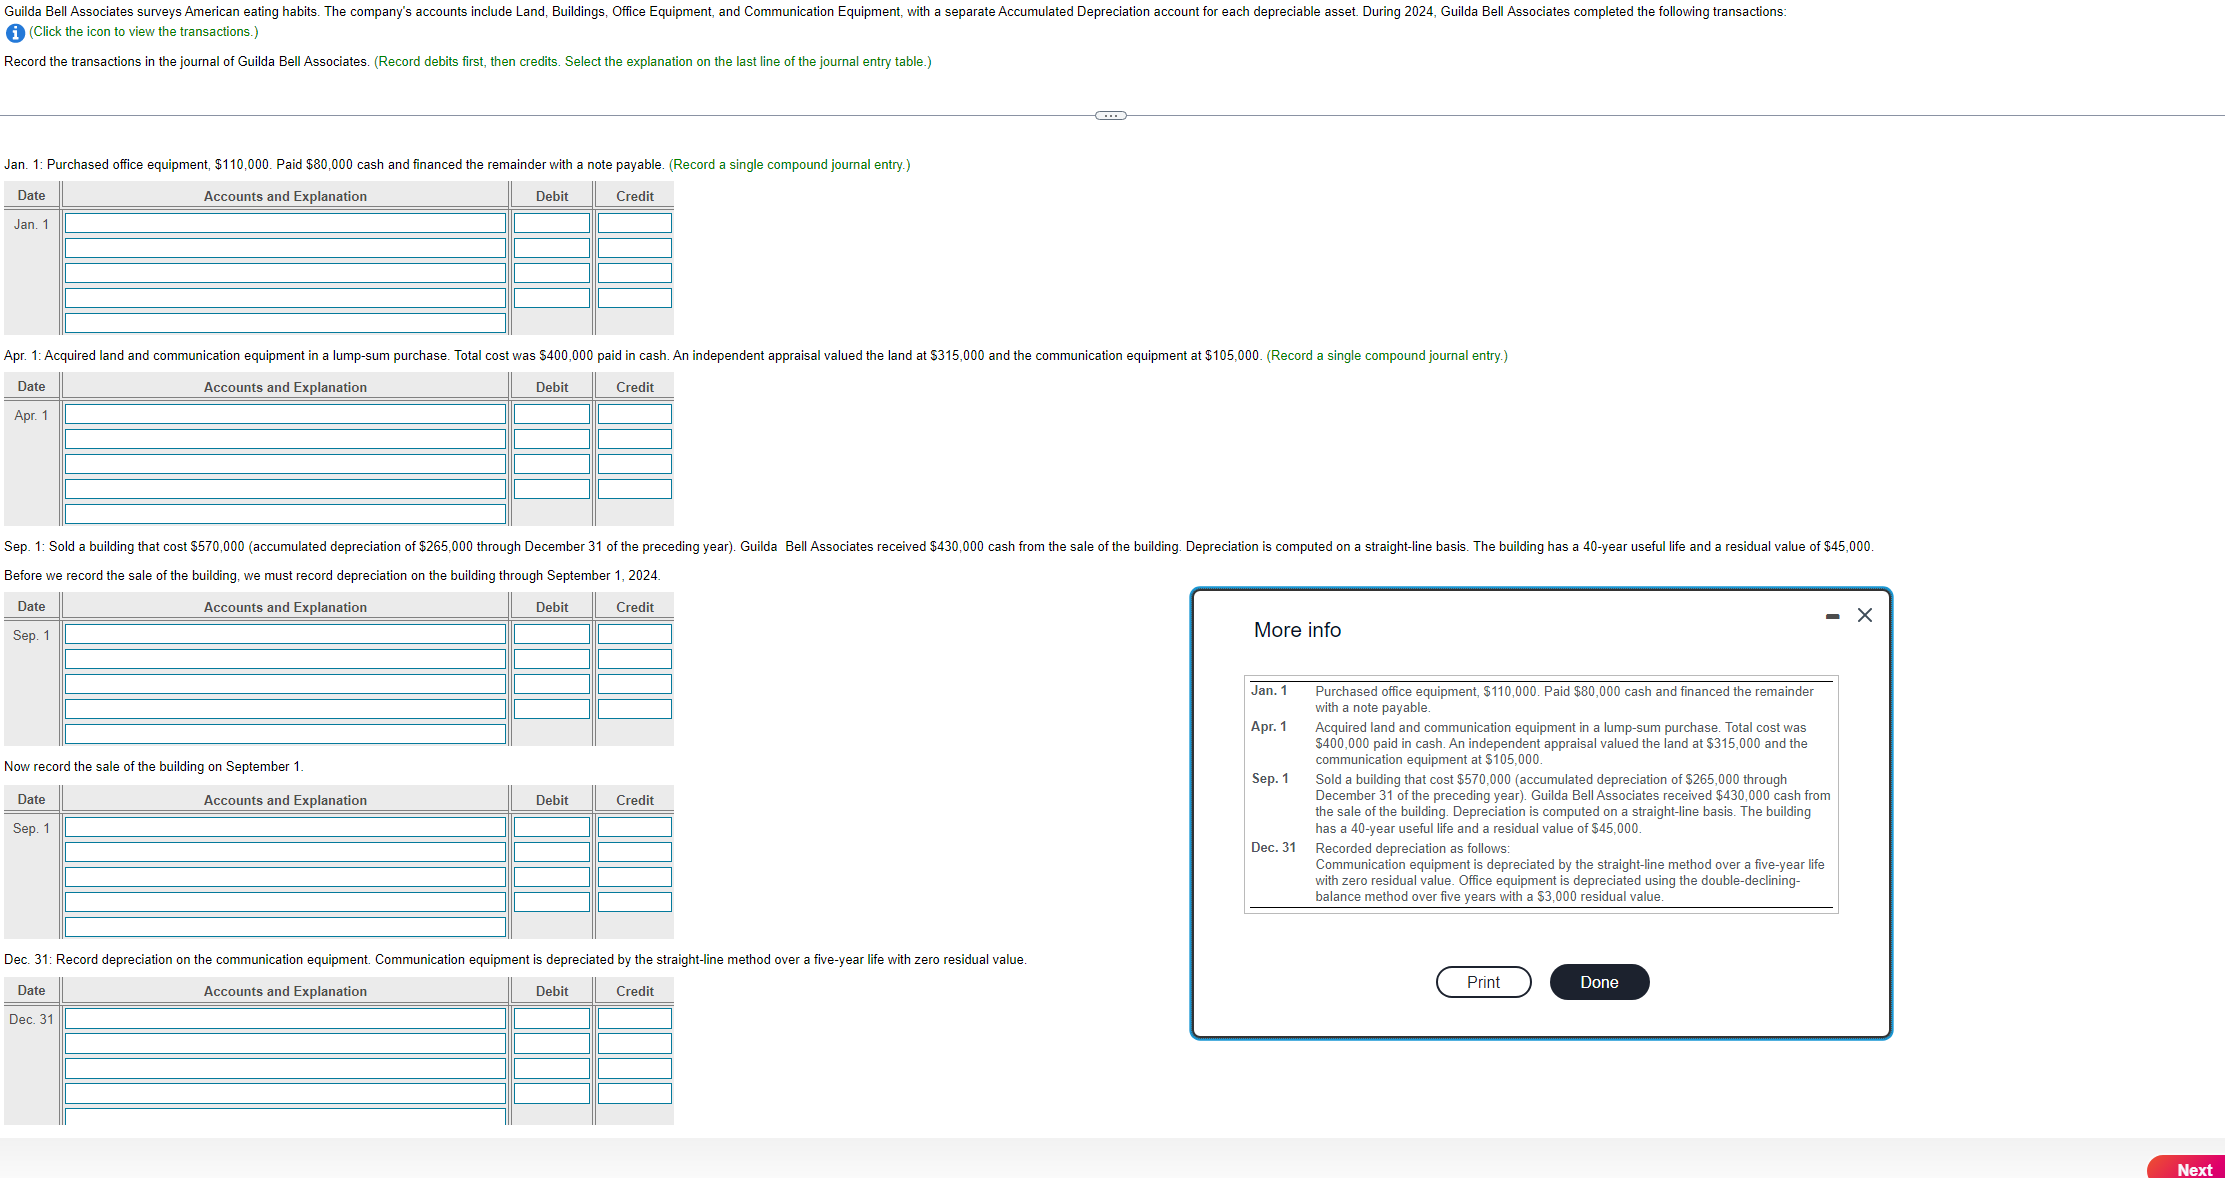Click first debit field for Jan. 1 entry

click(x=551, y=223)
